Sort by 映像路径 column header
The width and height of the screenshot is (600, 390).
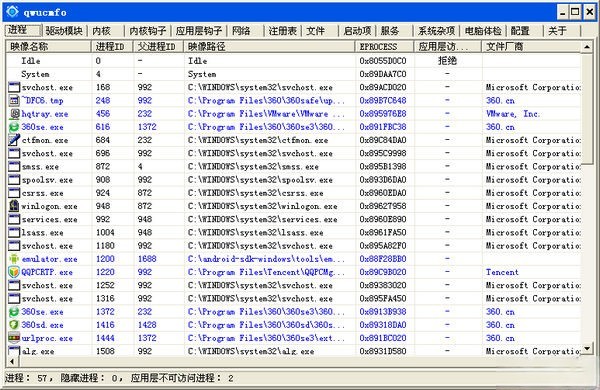(x=270, y=47)
